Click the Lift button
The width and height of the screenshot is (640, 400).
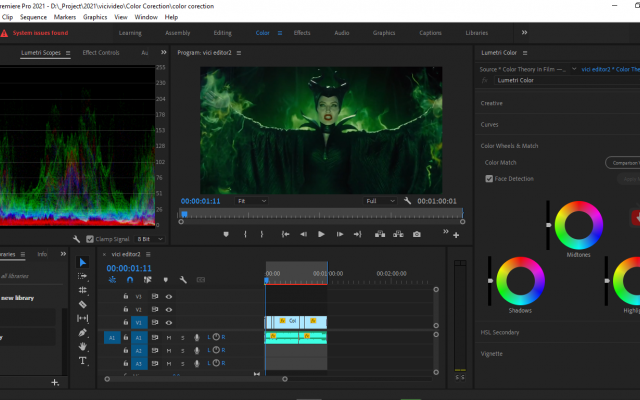pos(380,234)
